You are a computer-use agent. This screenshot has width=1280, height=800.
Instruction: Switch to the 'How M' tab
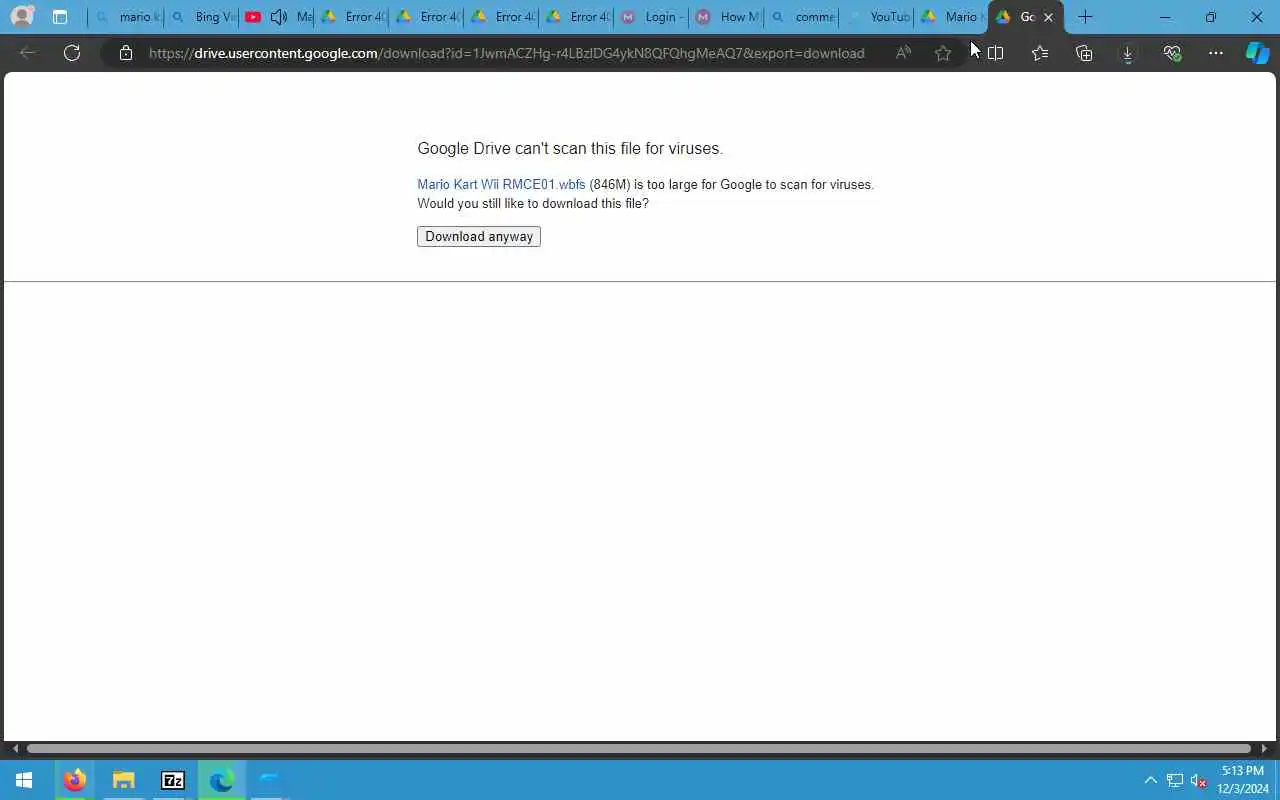(x=727, y=17)
